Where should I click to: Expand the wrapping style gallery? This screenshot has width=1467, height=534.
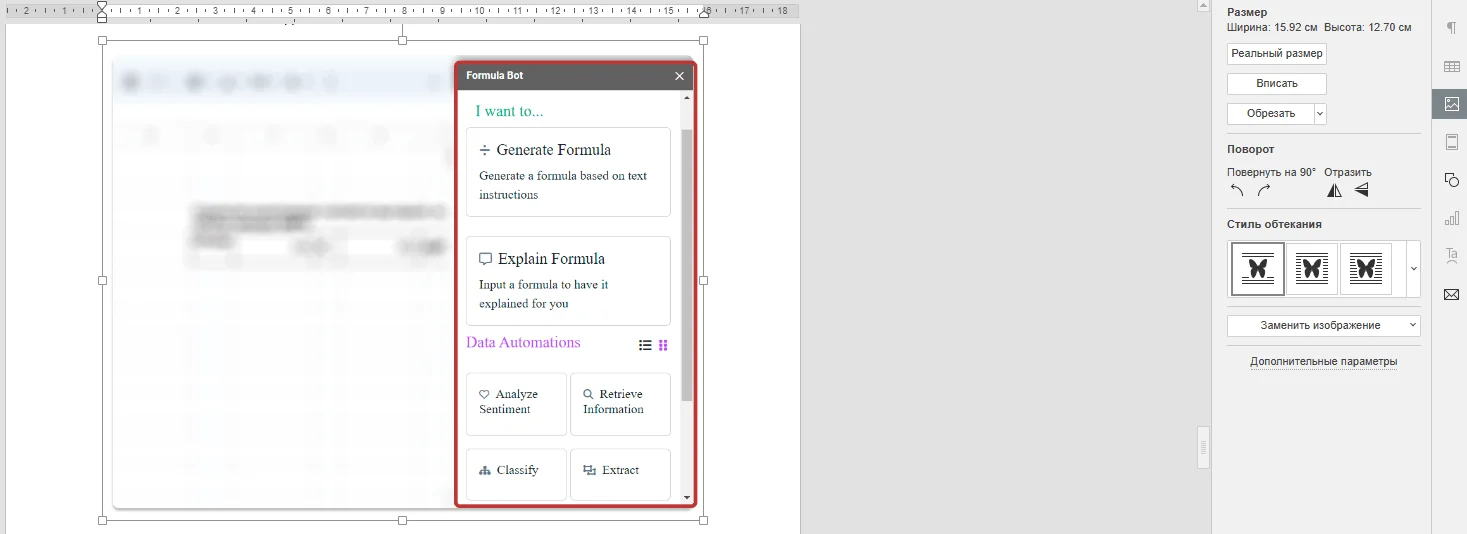coord(1413,268)
